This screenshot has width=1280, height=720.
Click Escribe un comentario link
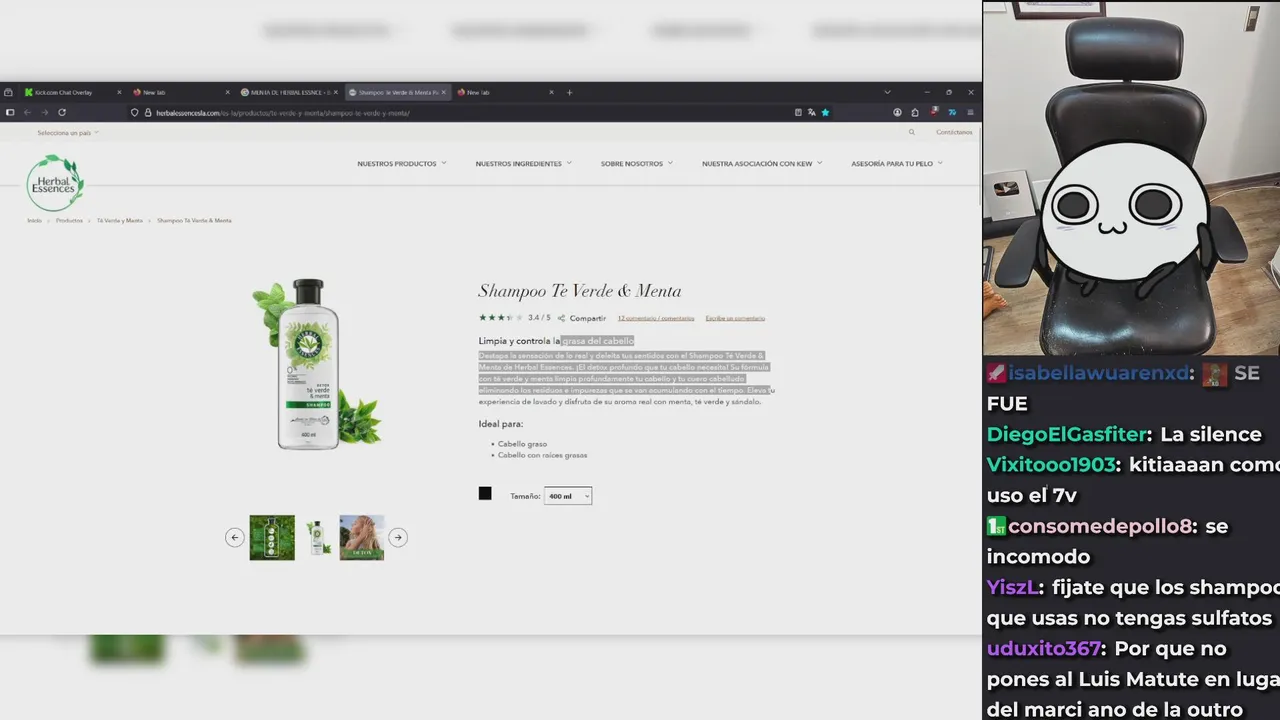click(x=735, y=318)
